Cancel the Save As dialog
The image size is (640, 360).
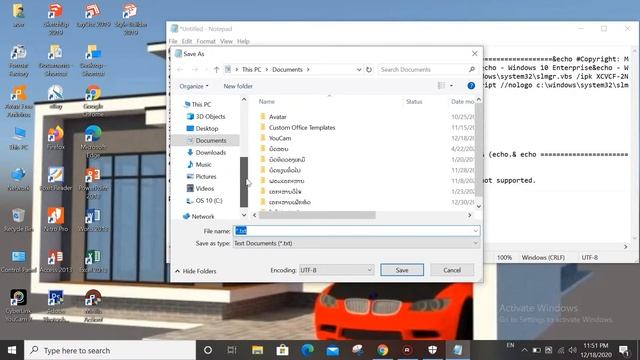point(452,270)
